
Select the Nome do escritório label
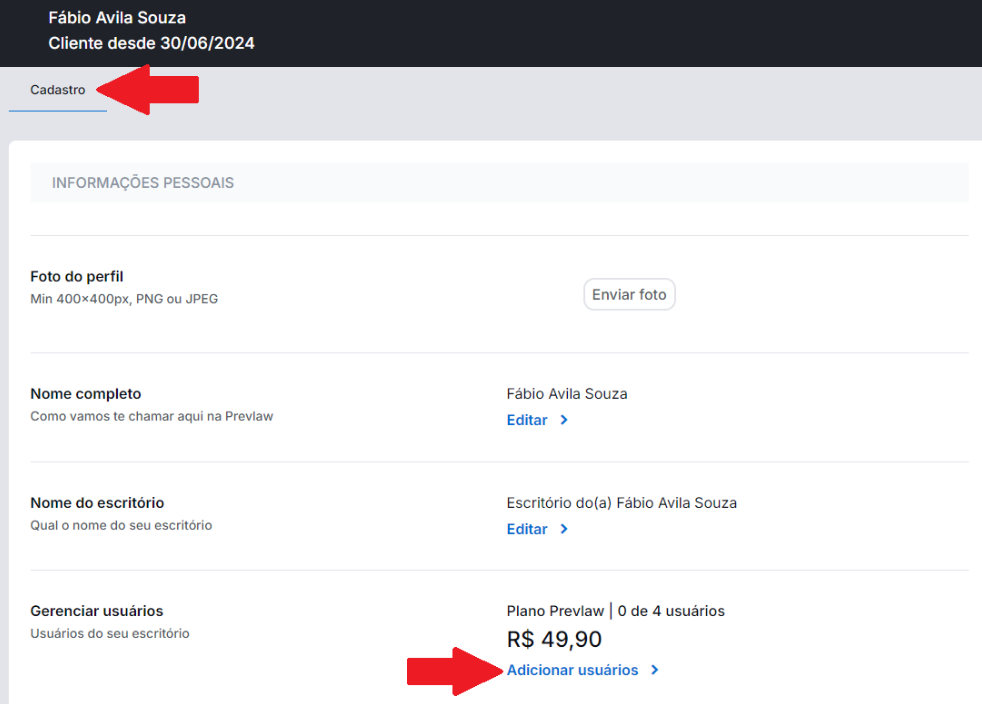click(x=97, y=503)
